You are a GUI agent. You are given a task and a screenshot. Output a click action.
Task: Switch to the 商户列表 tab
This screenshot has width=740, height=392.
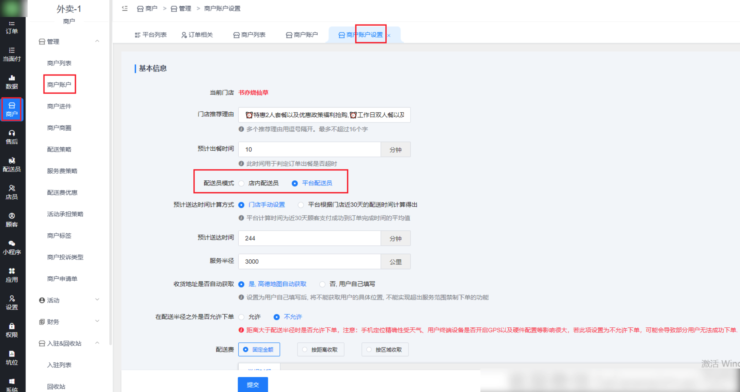pos(249,35)
